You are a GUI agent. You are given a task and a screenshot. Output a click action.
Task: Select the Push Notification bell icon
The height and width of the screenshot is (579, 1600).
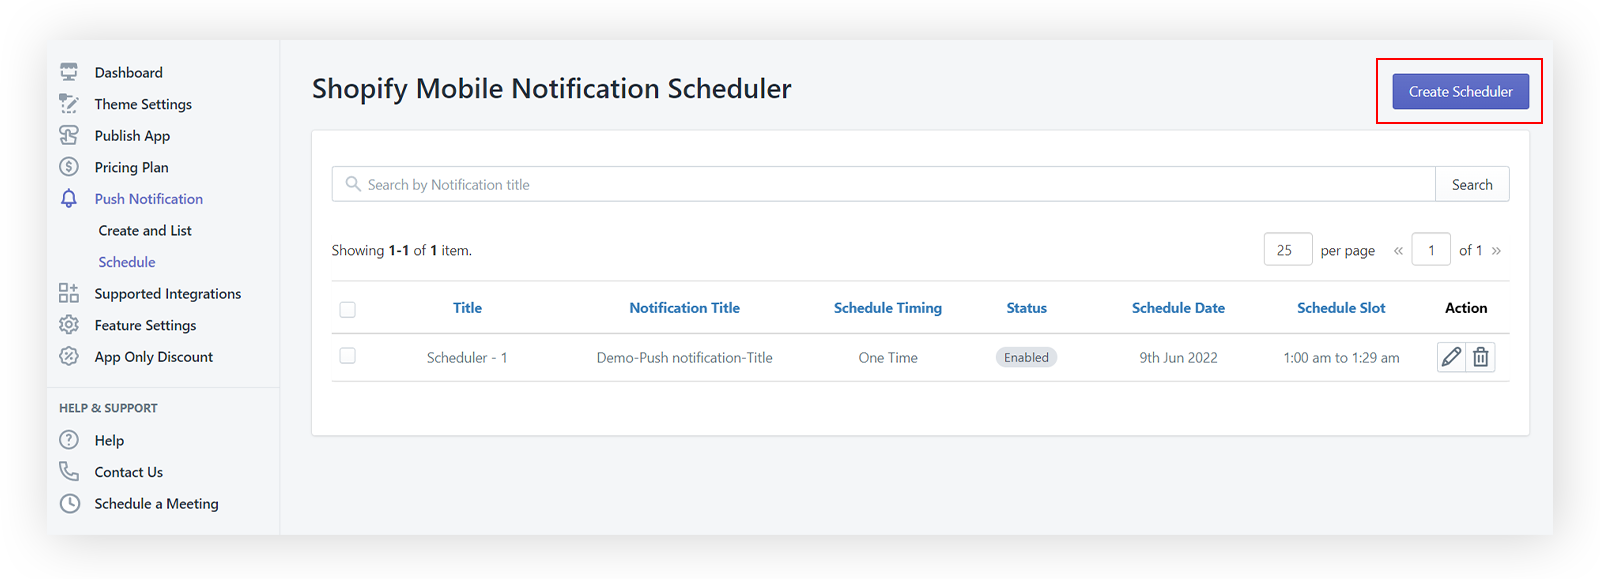coord(68,198)
